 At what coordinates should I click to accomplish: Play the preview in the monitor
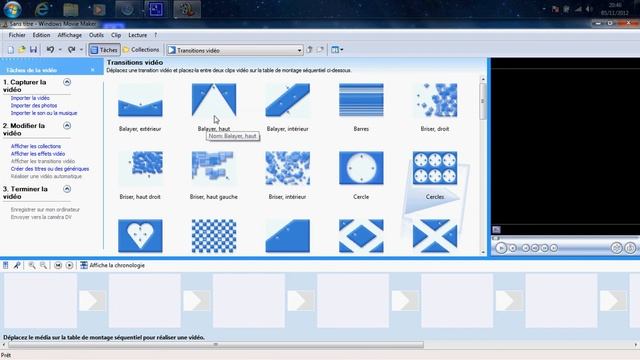[501, 248]
